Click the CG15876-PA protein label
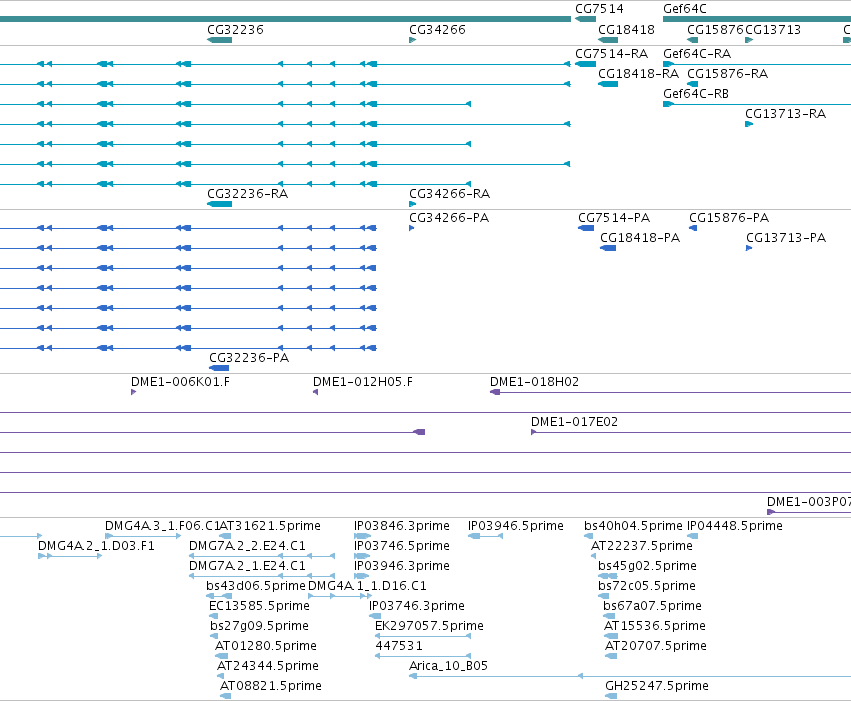The image size is (851, 701). click(x=729, y=218)
